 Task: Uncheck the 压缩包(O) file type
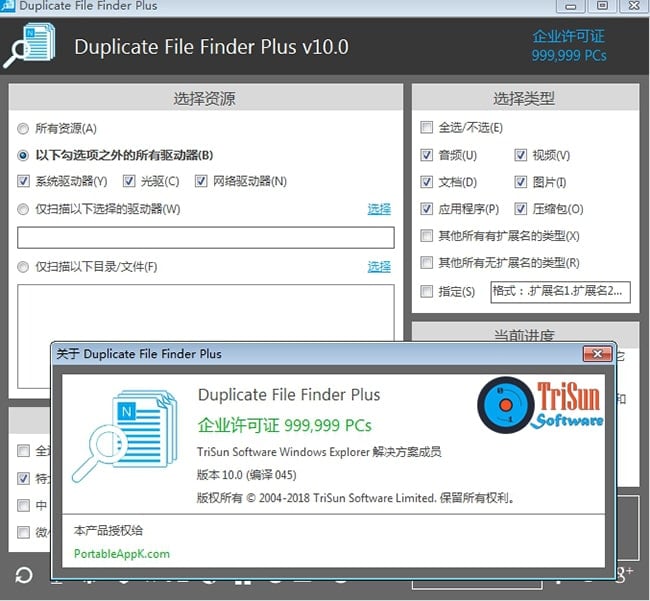(521, 209)
